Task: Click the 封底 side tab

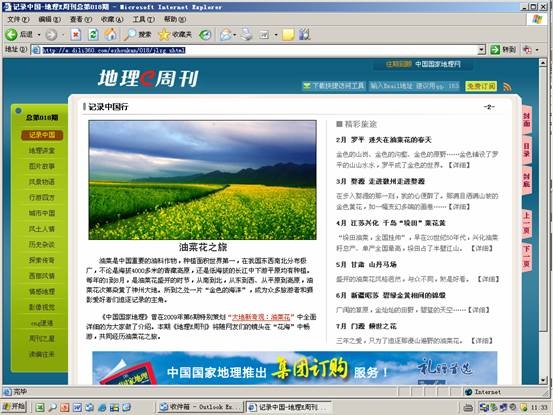Action: click(x=527, y=180)
